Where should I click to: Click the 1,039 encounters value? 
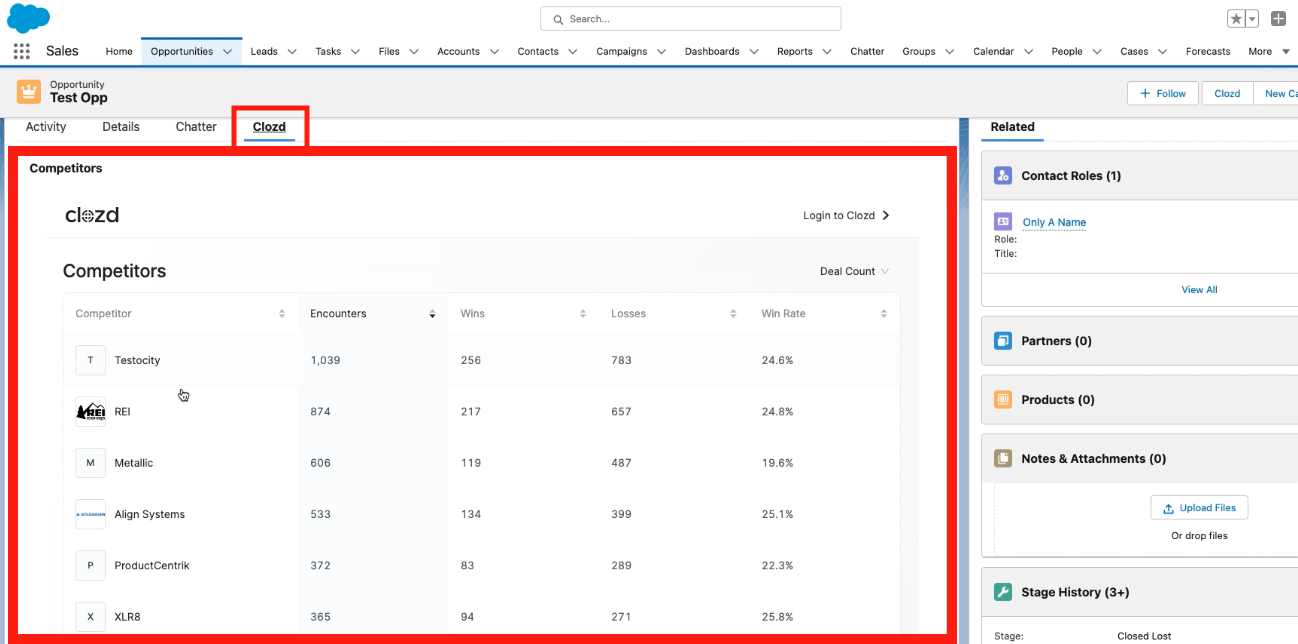coord(325,360)
